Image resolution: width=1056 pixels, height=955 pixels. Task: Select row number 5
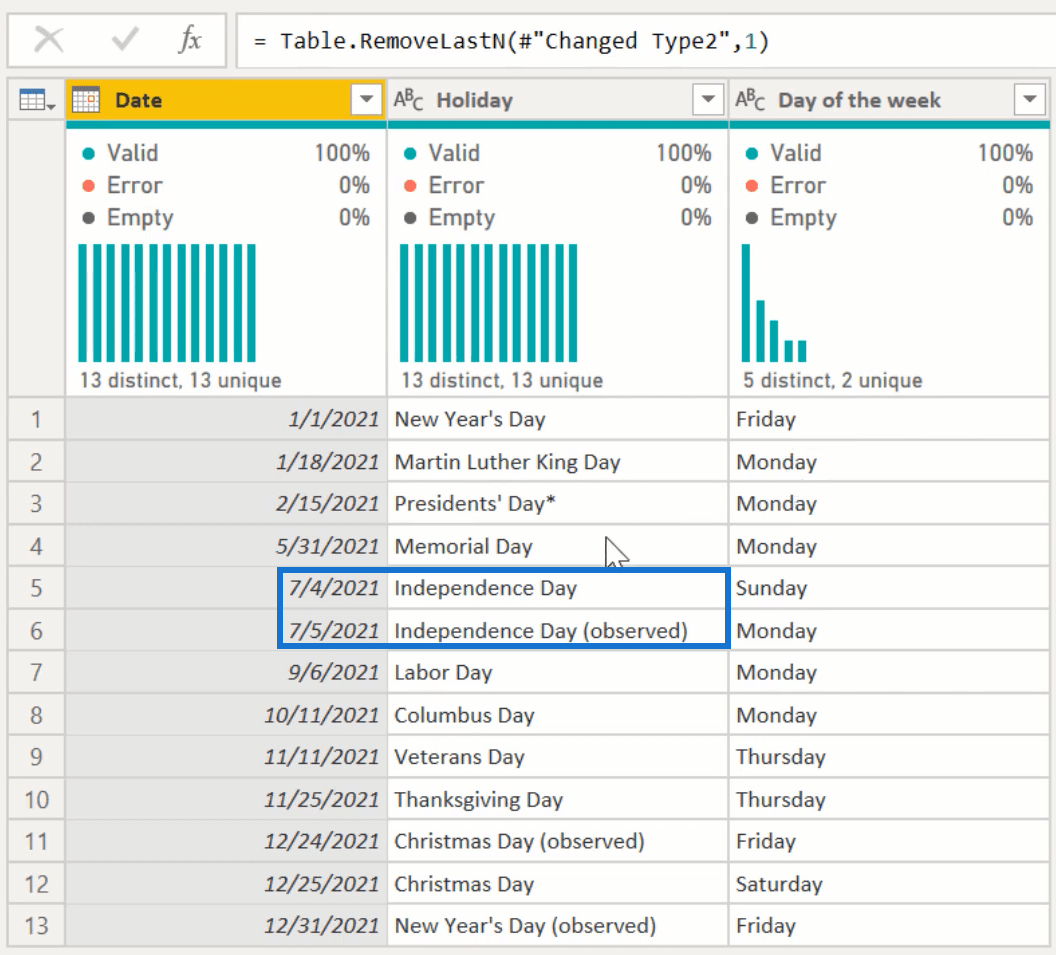[36, 588]
